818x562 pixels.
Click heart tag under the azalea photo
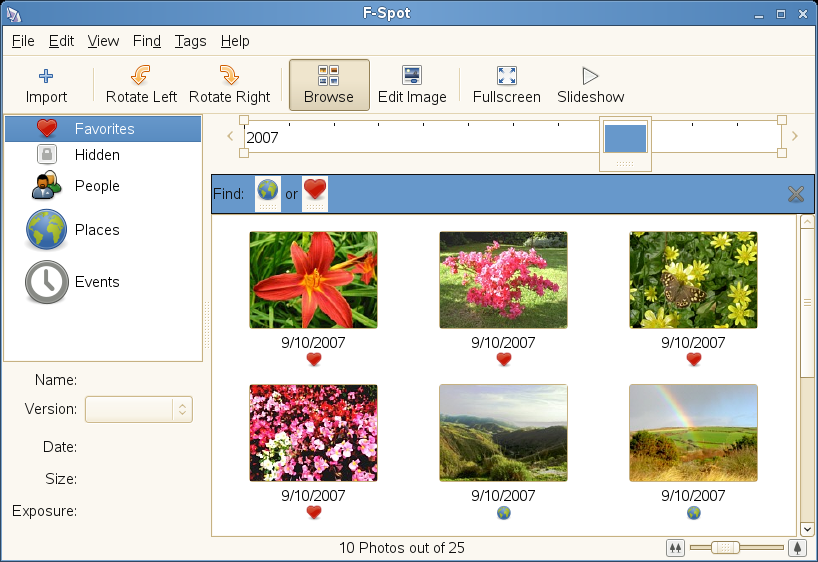click(x=503, y=360)
